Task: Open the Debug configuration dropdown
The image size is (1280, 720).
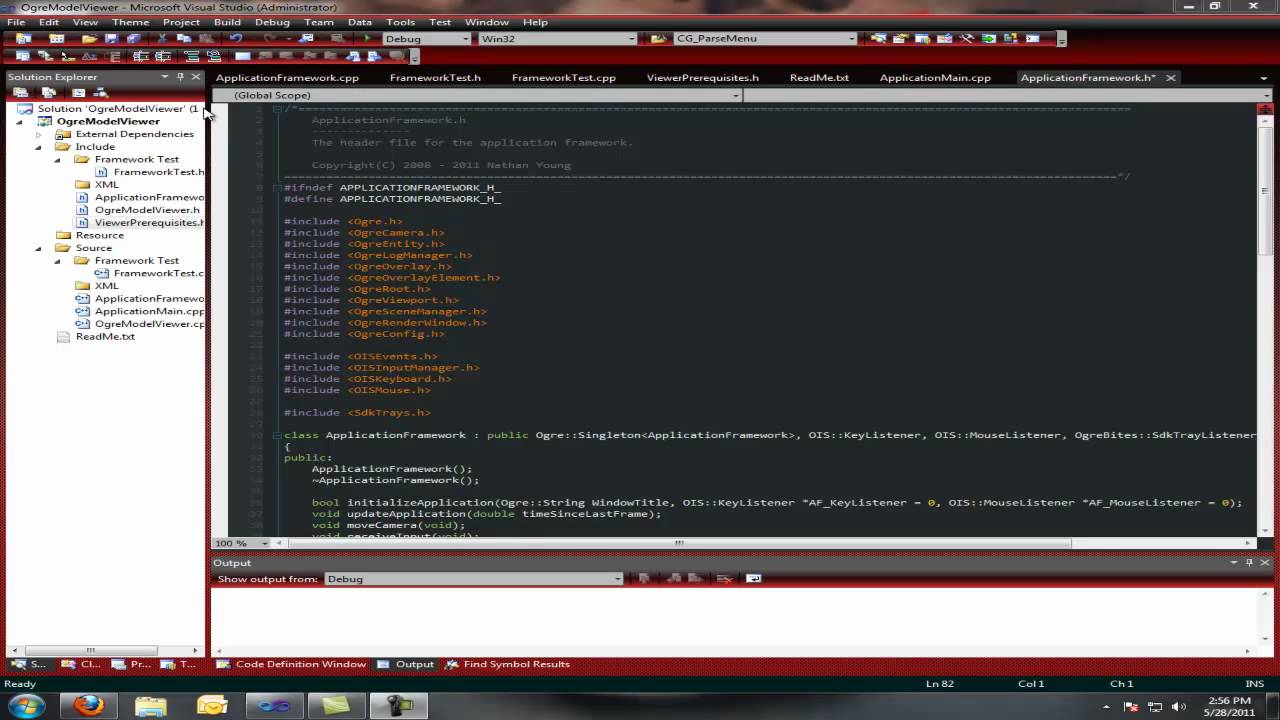Action: click(465, 39)
